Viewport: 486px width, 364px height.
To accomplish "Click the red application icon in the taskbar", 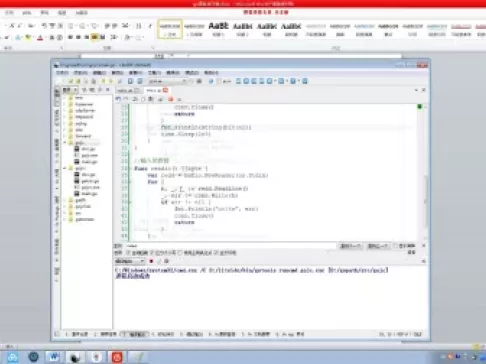I will pos(117,357).
